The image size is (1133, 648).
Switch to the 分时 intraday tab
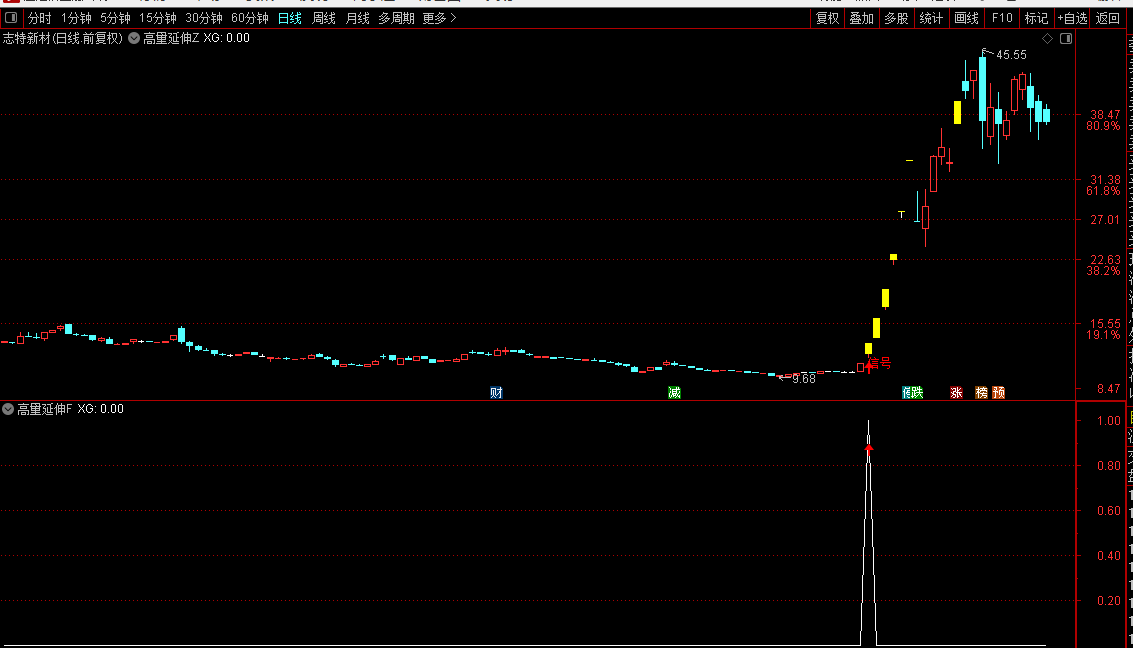click(x=40, y=18)
